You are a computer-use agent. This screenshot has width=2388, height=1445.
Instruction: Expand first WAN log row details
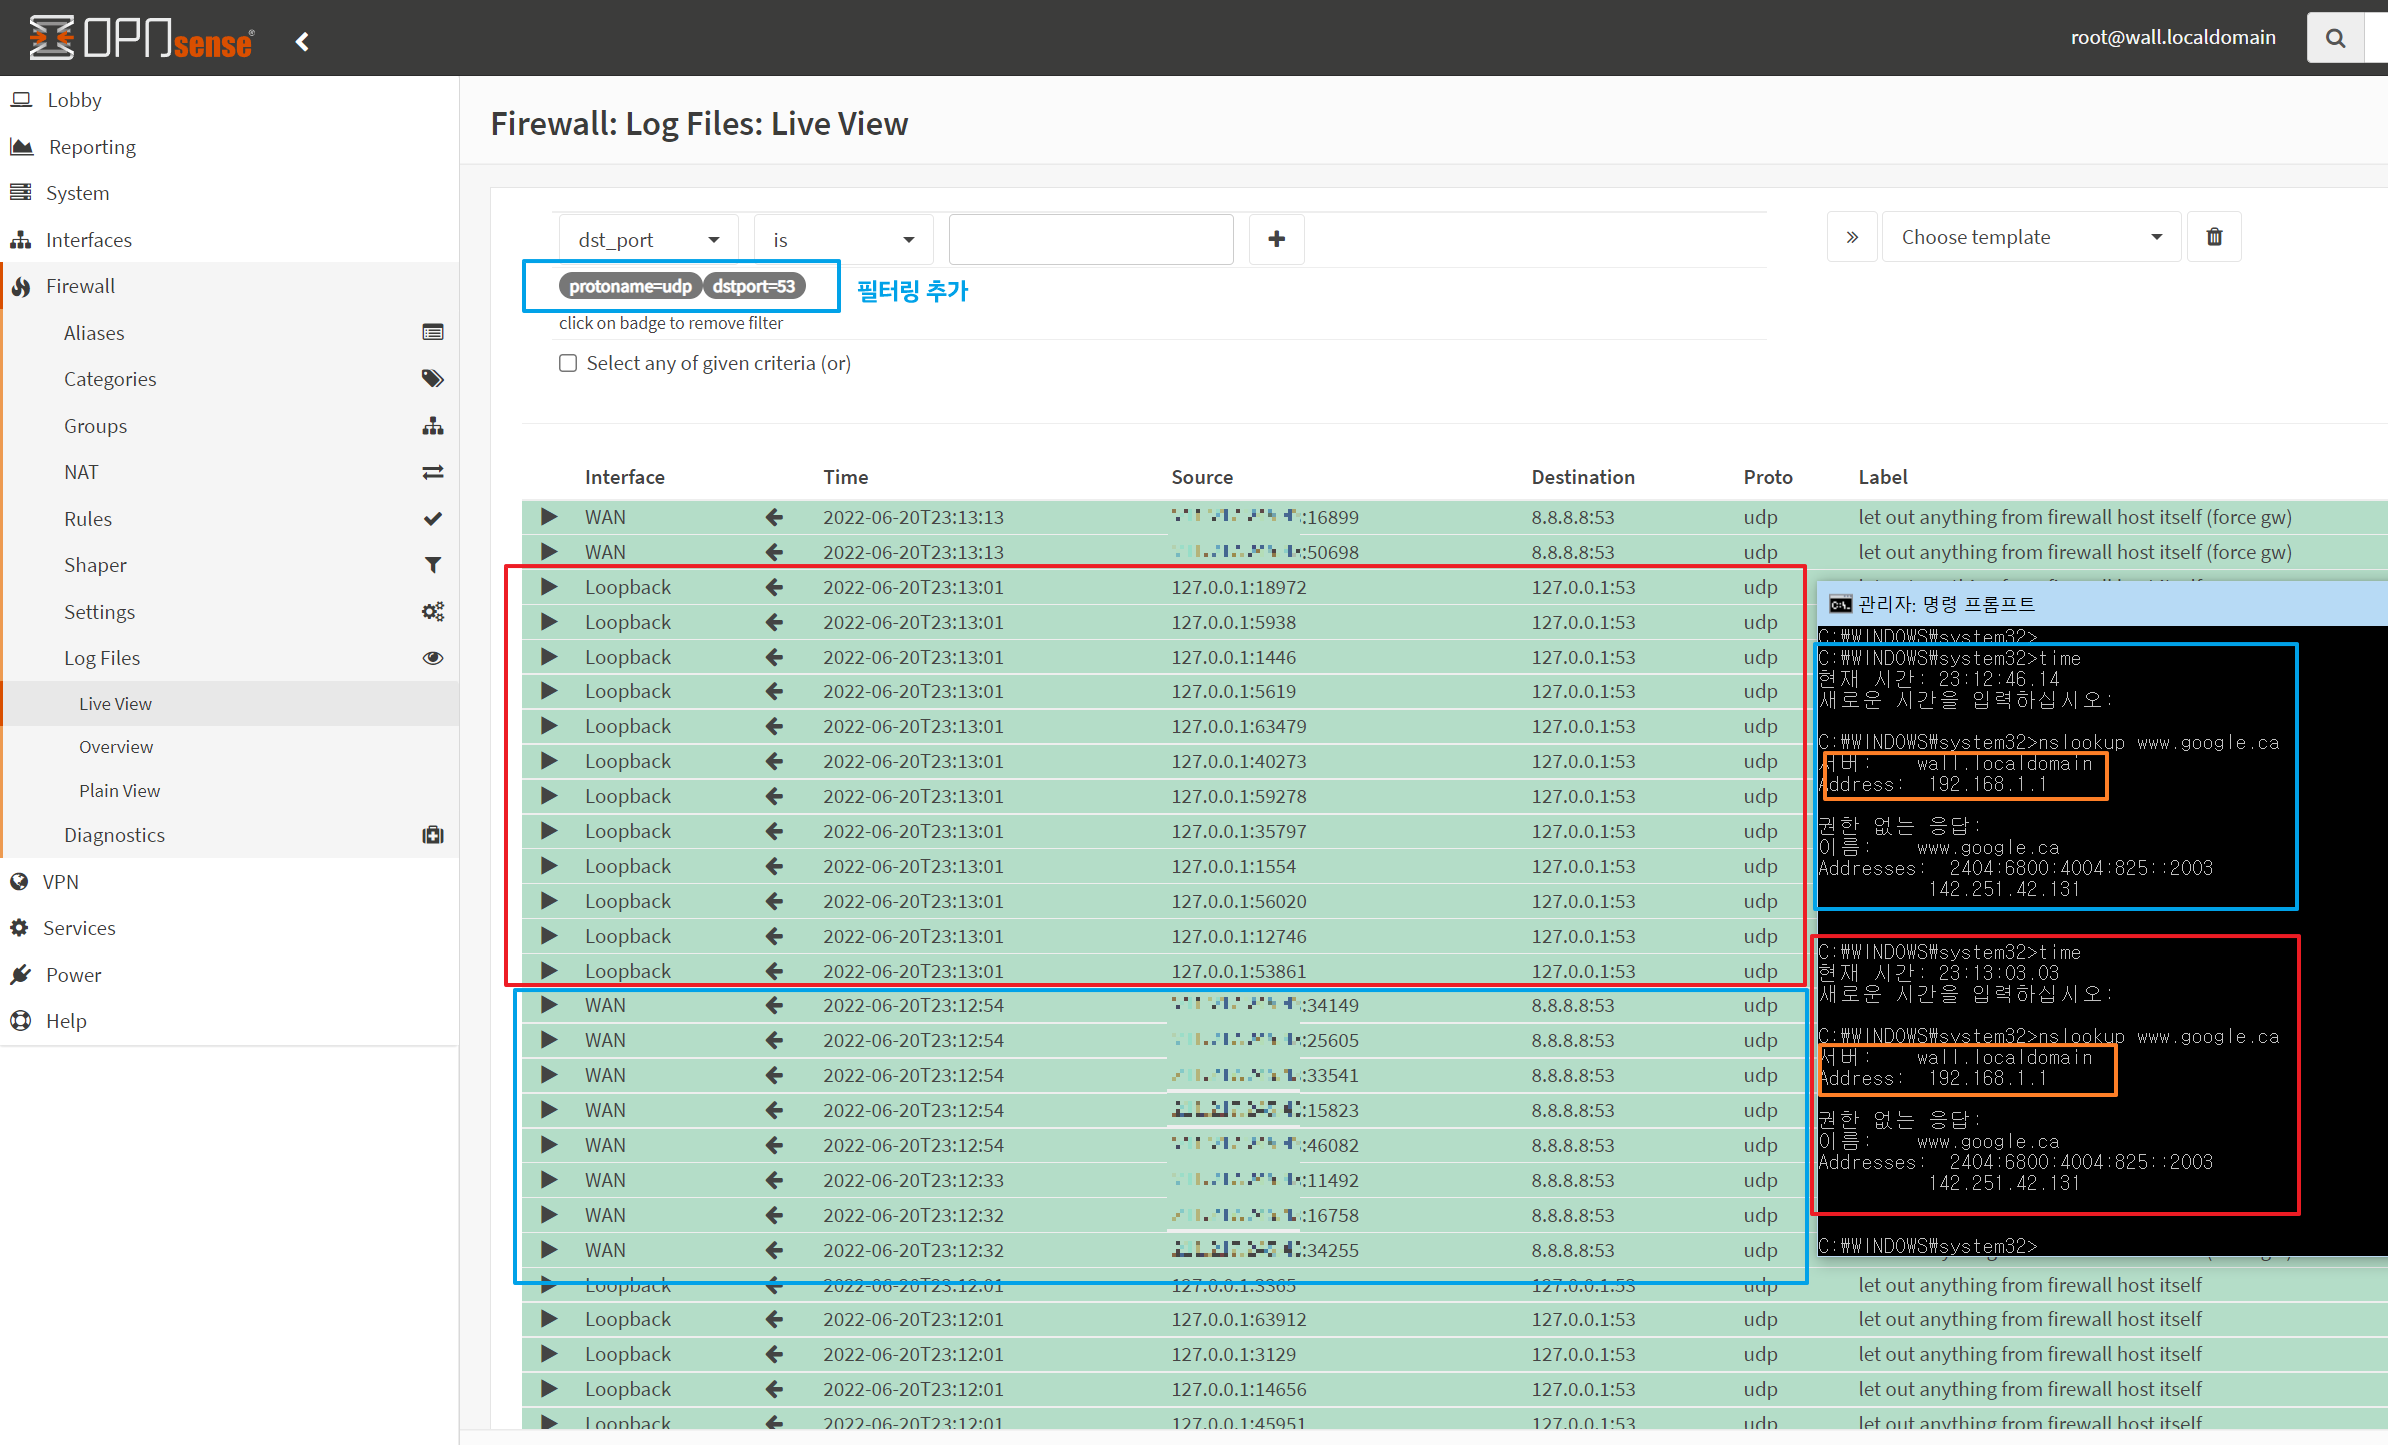point(549,517)
